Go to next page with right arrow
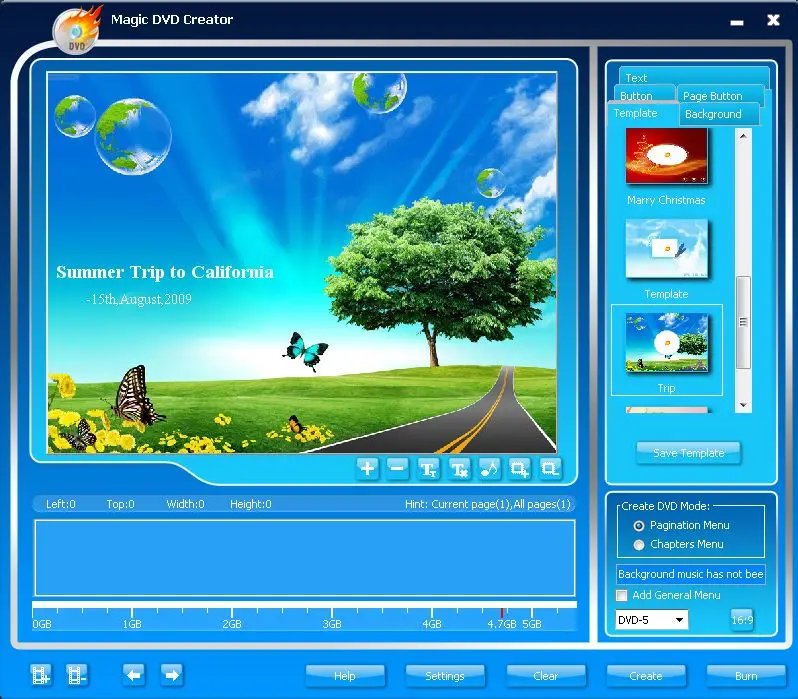Screen dimensions: 798x699 click(x=172, y=675)
